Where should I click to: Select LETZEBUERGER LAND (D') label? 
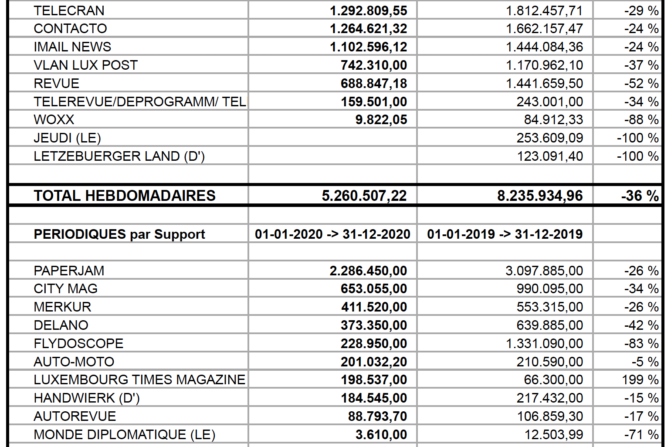119,157
